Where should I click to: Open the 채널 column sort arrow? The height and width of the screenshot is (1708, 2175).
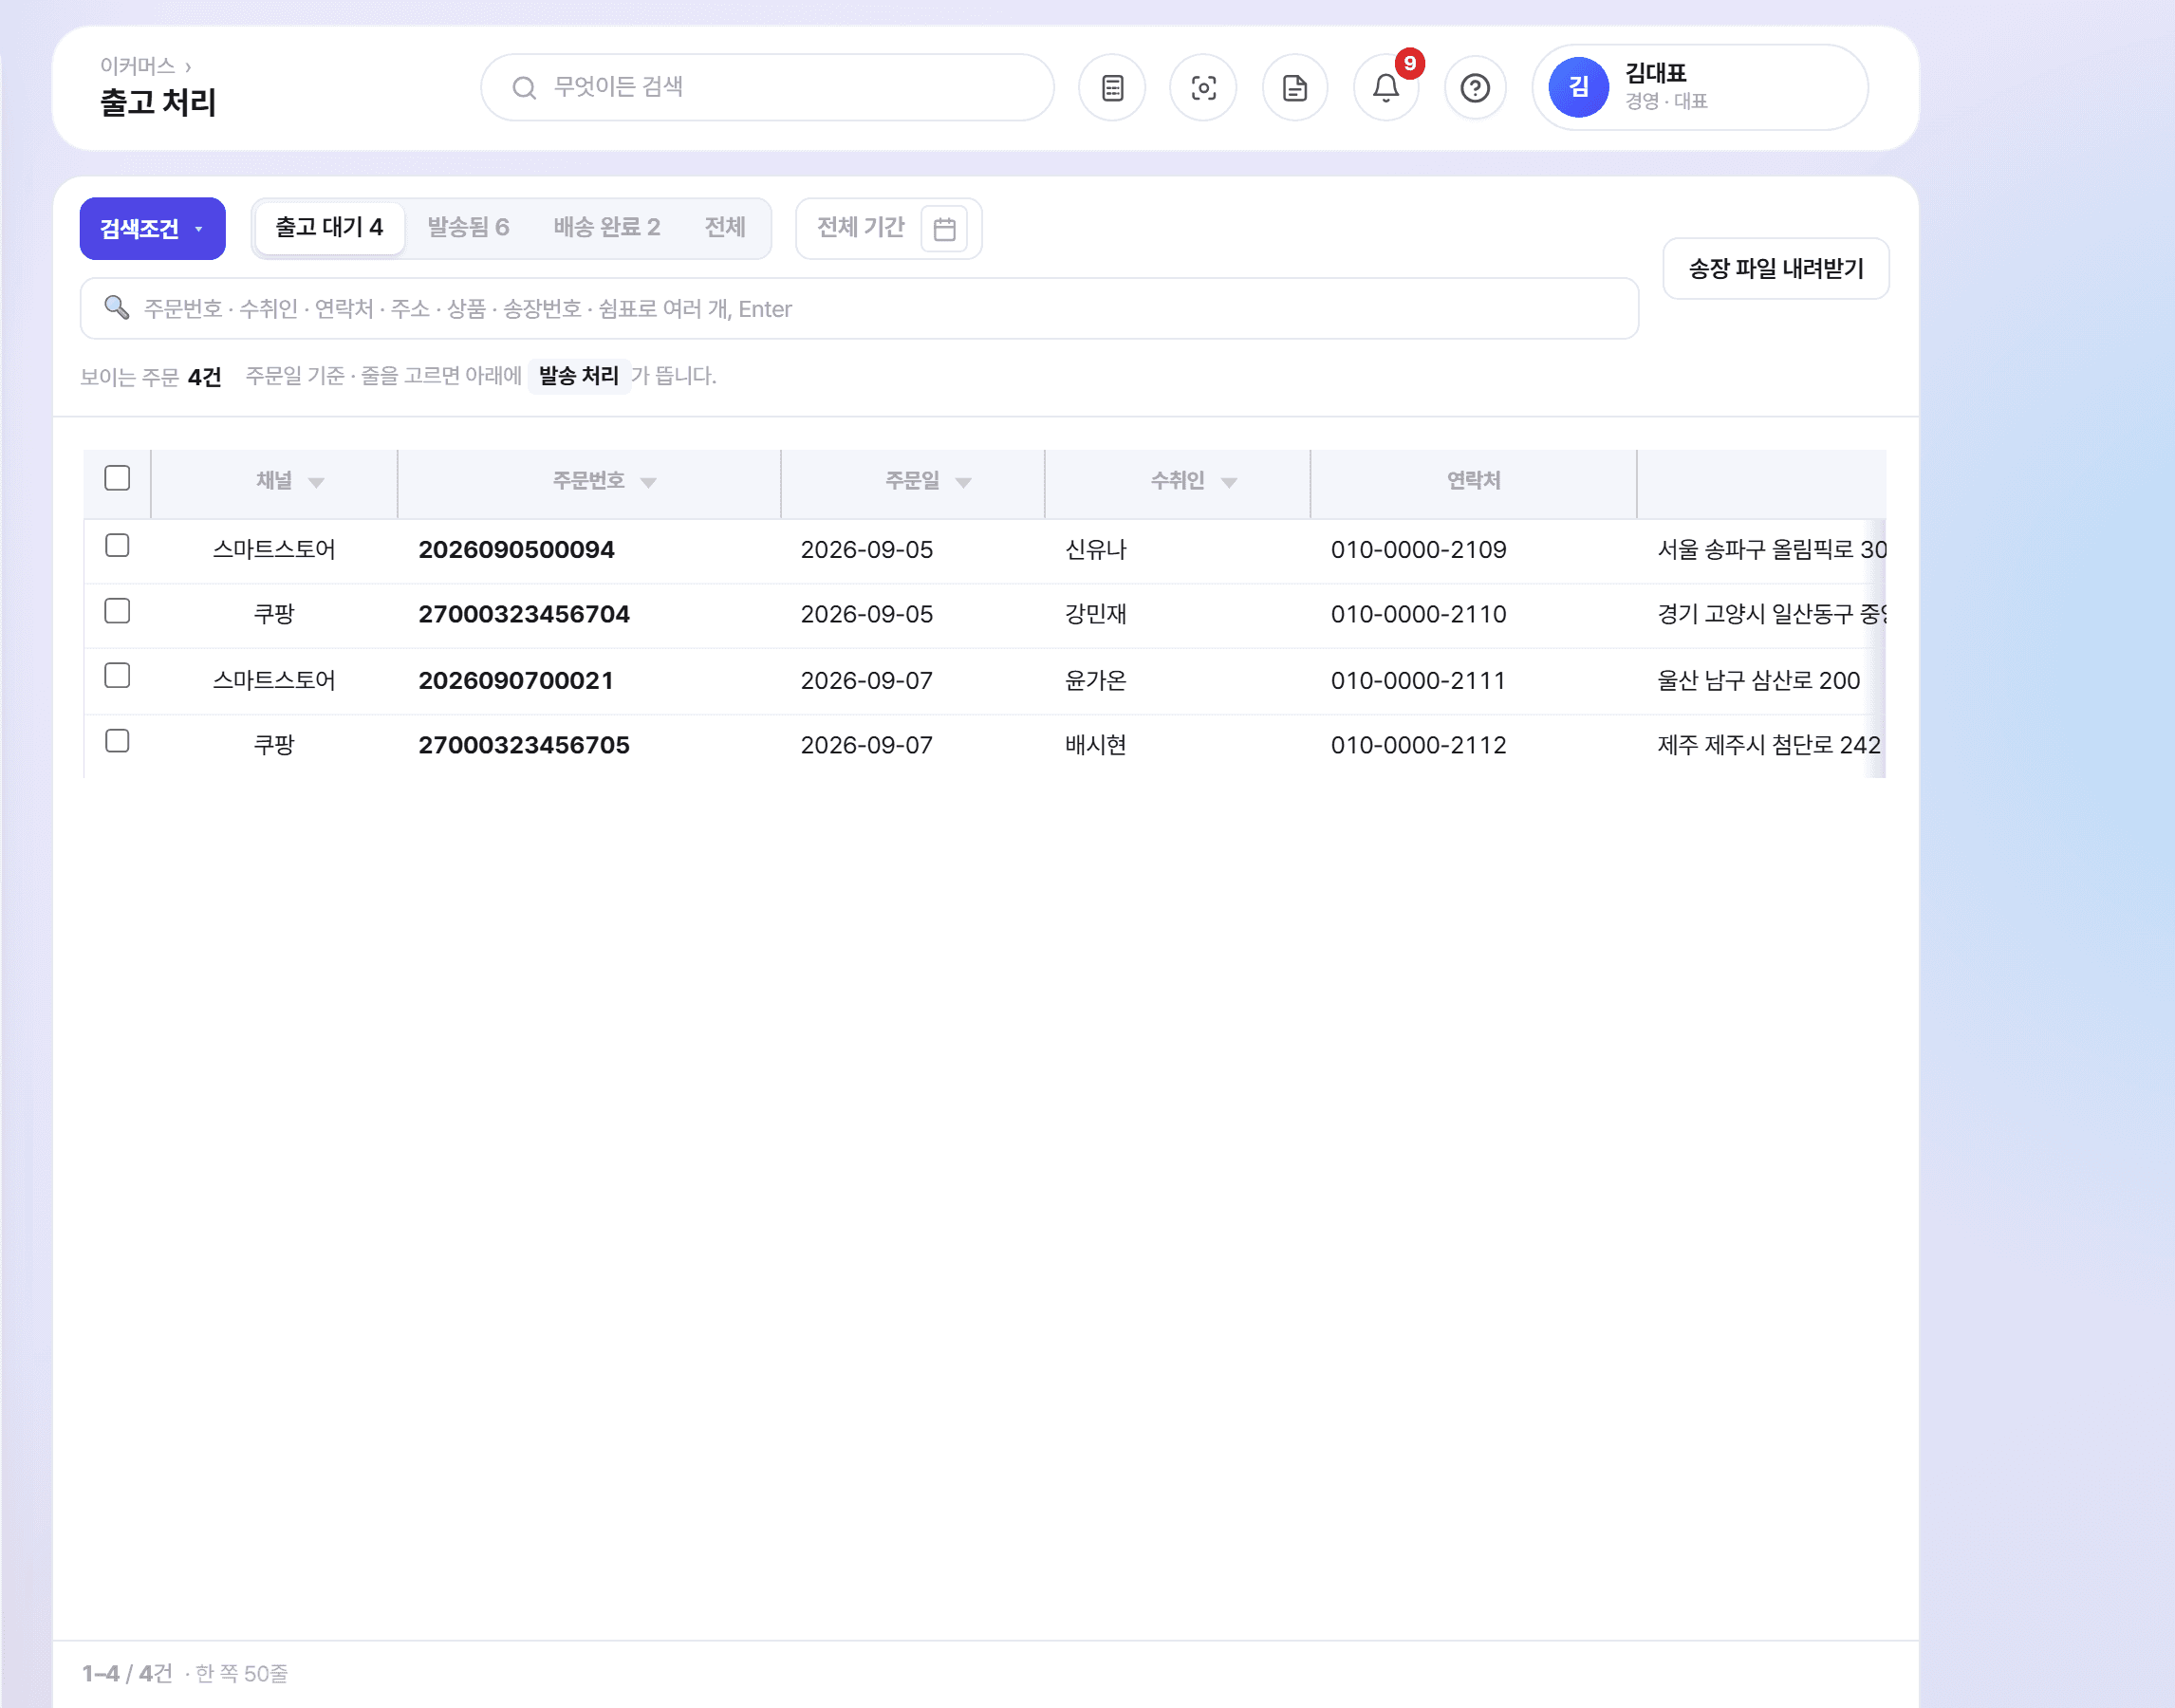[x=316, y=483]
